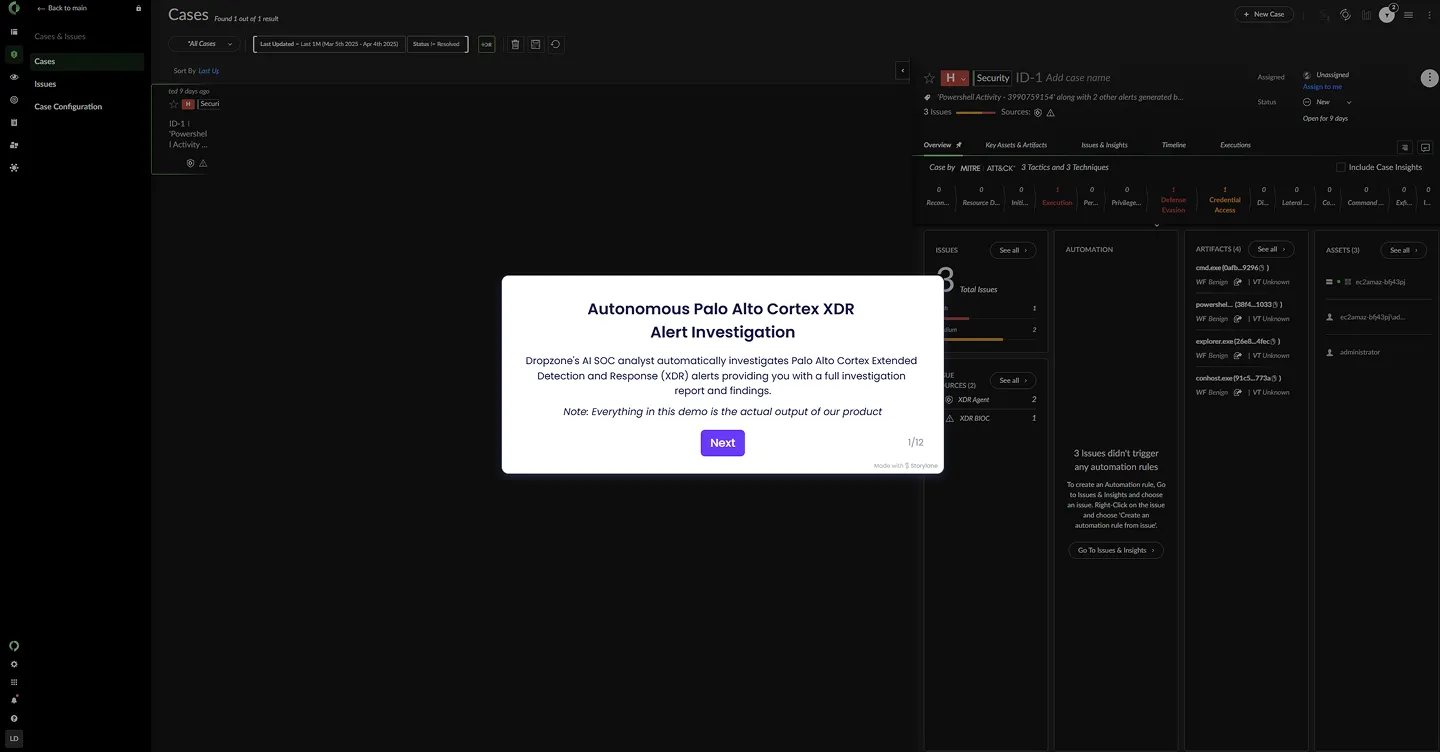Click the Assign to me link
The width and height of the screenshot is (1440, 752).
pyautogui.click(x=1325, y=87)
